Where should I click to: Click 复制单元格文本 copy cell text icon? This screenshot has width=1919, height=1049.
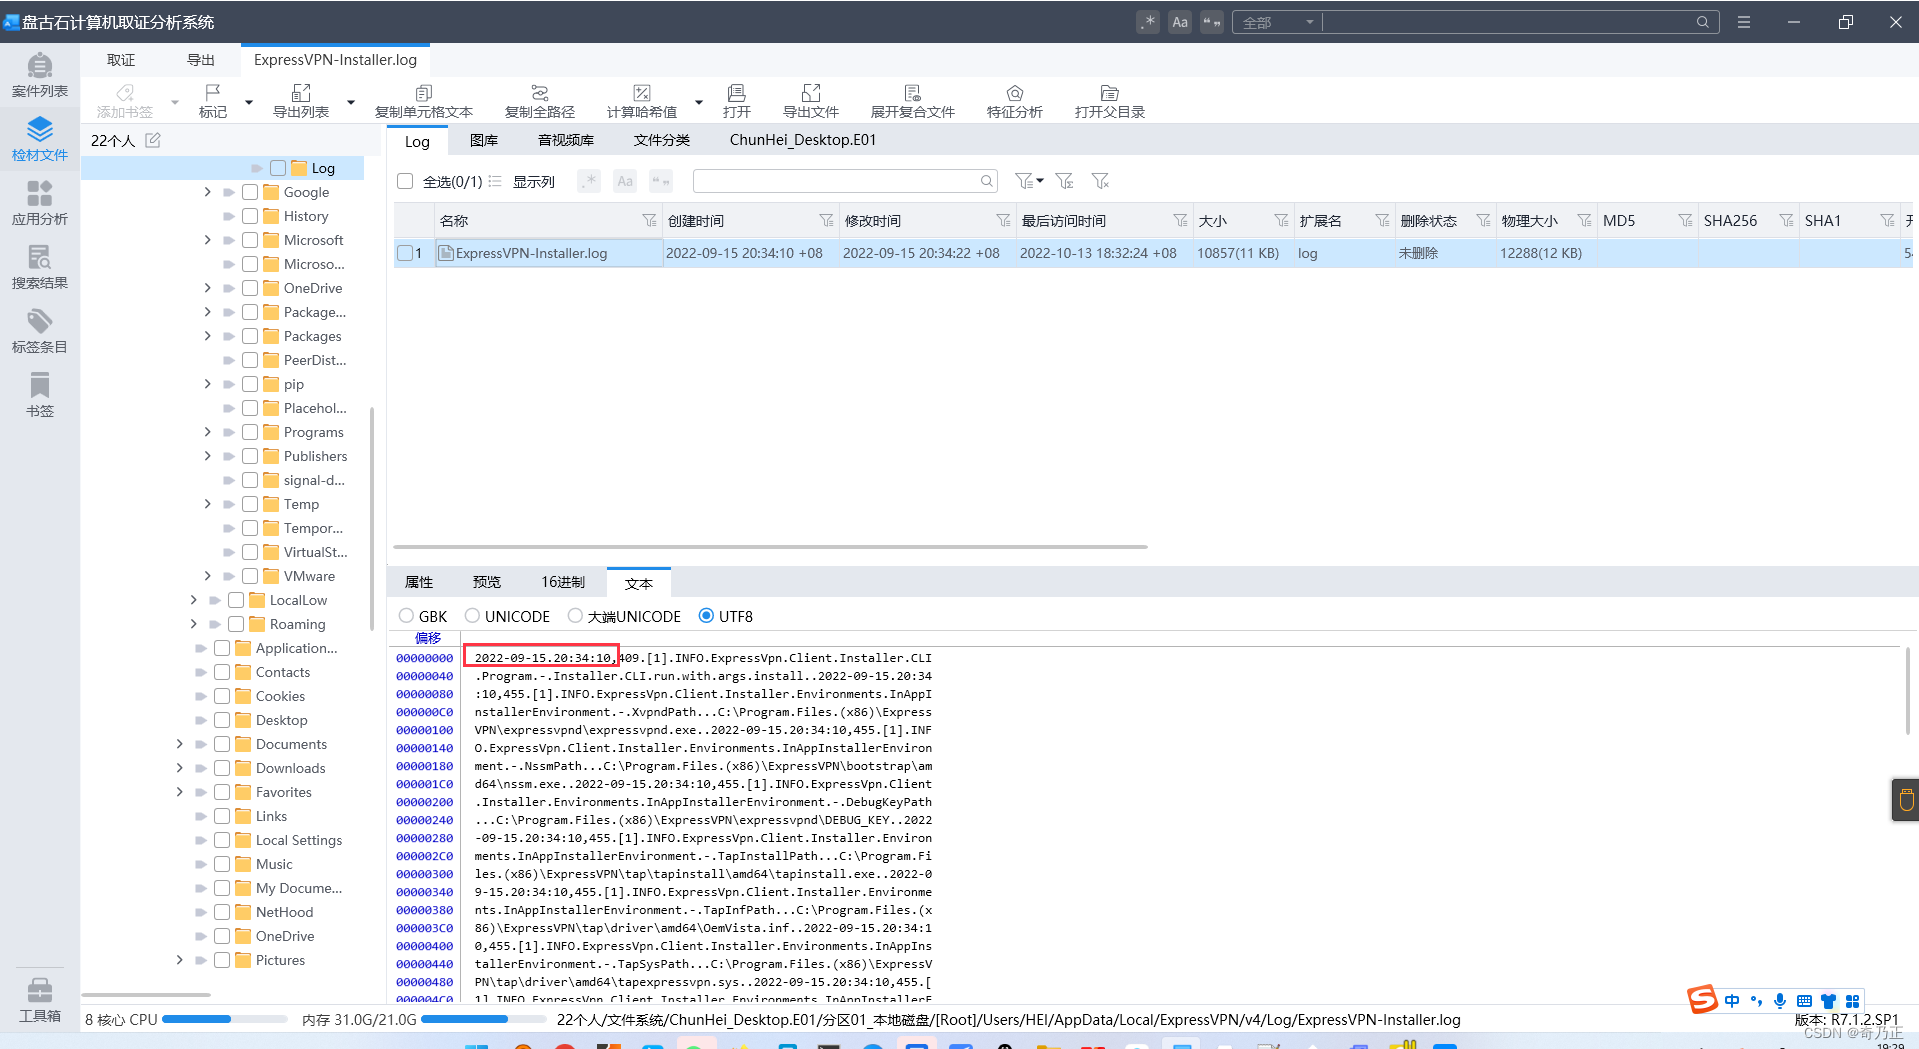point(424,101)
